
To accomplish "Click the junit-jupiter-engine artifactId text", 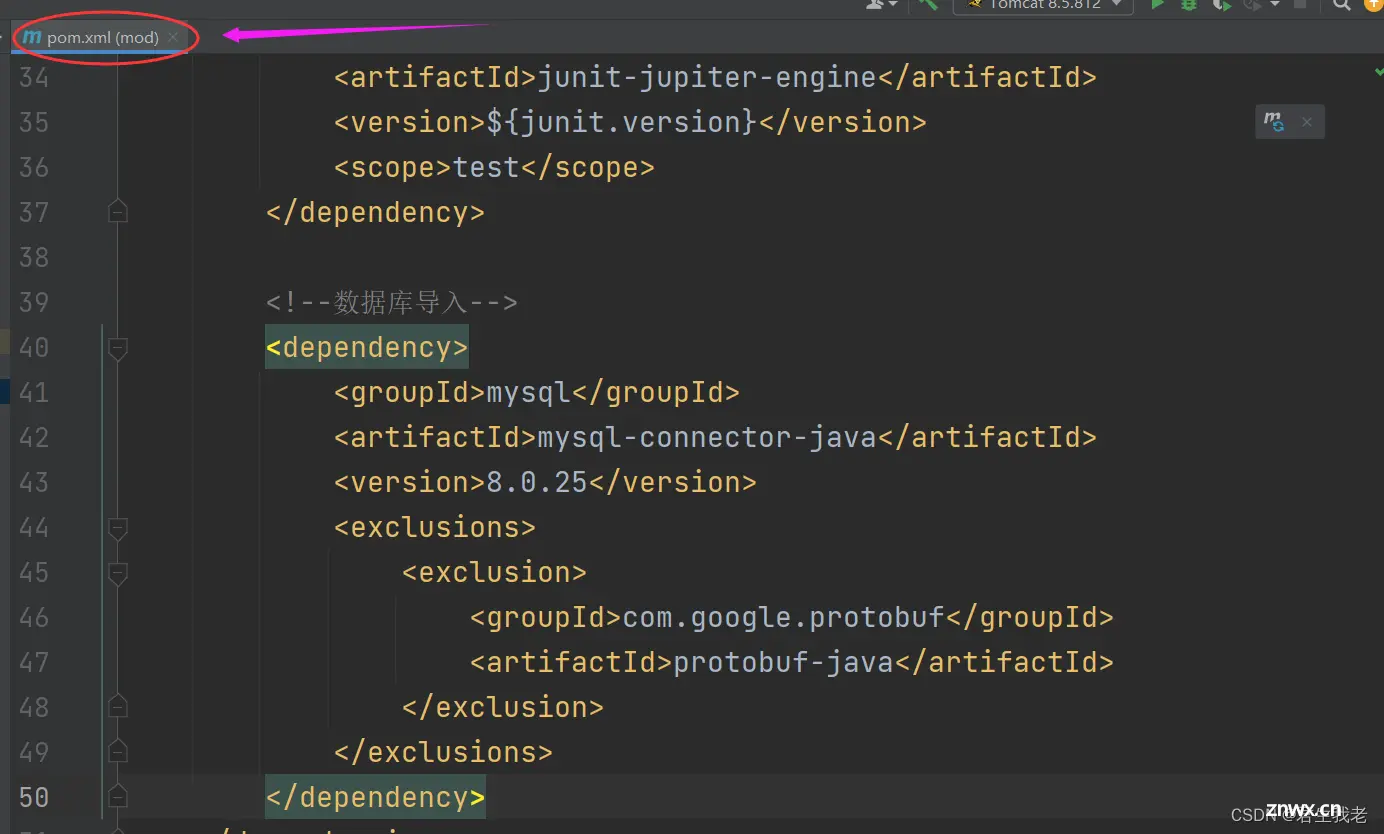I will (707, 77).
